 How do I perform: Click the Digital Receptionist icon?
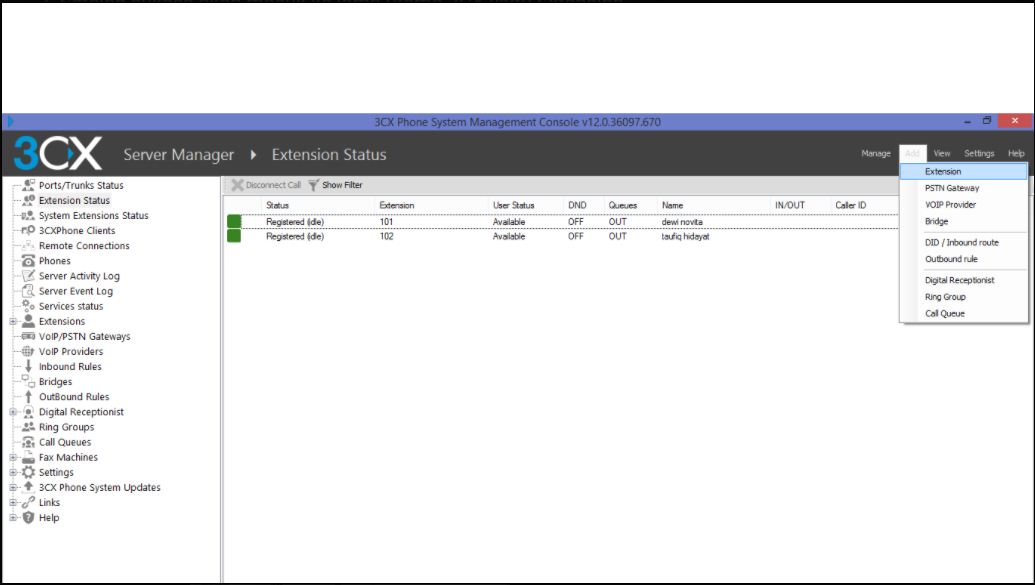pos(28,412)
